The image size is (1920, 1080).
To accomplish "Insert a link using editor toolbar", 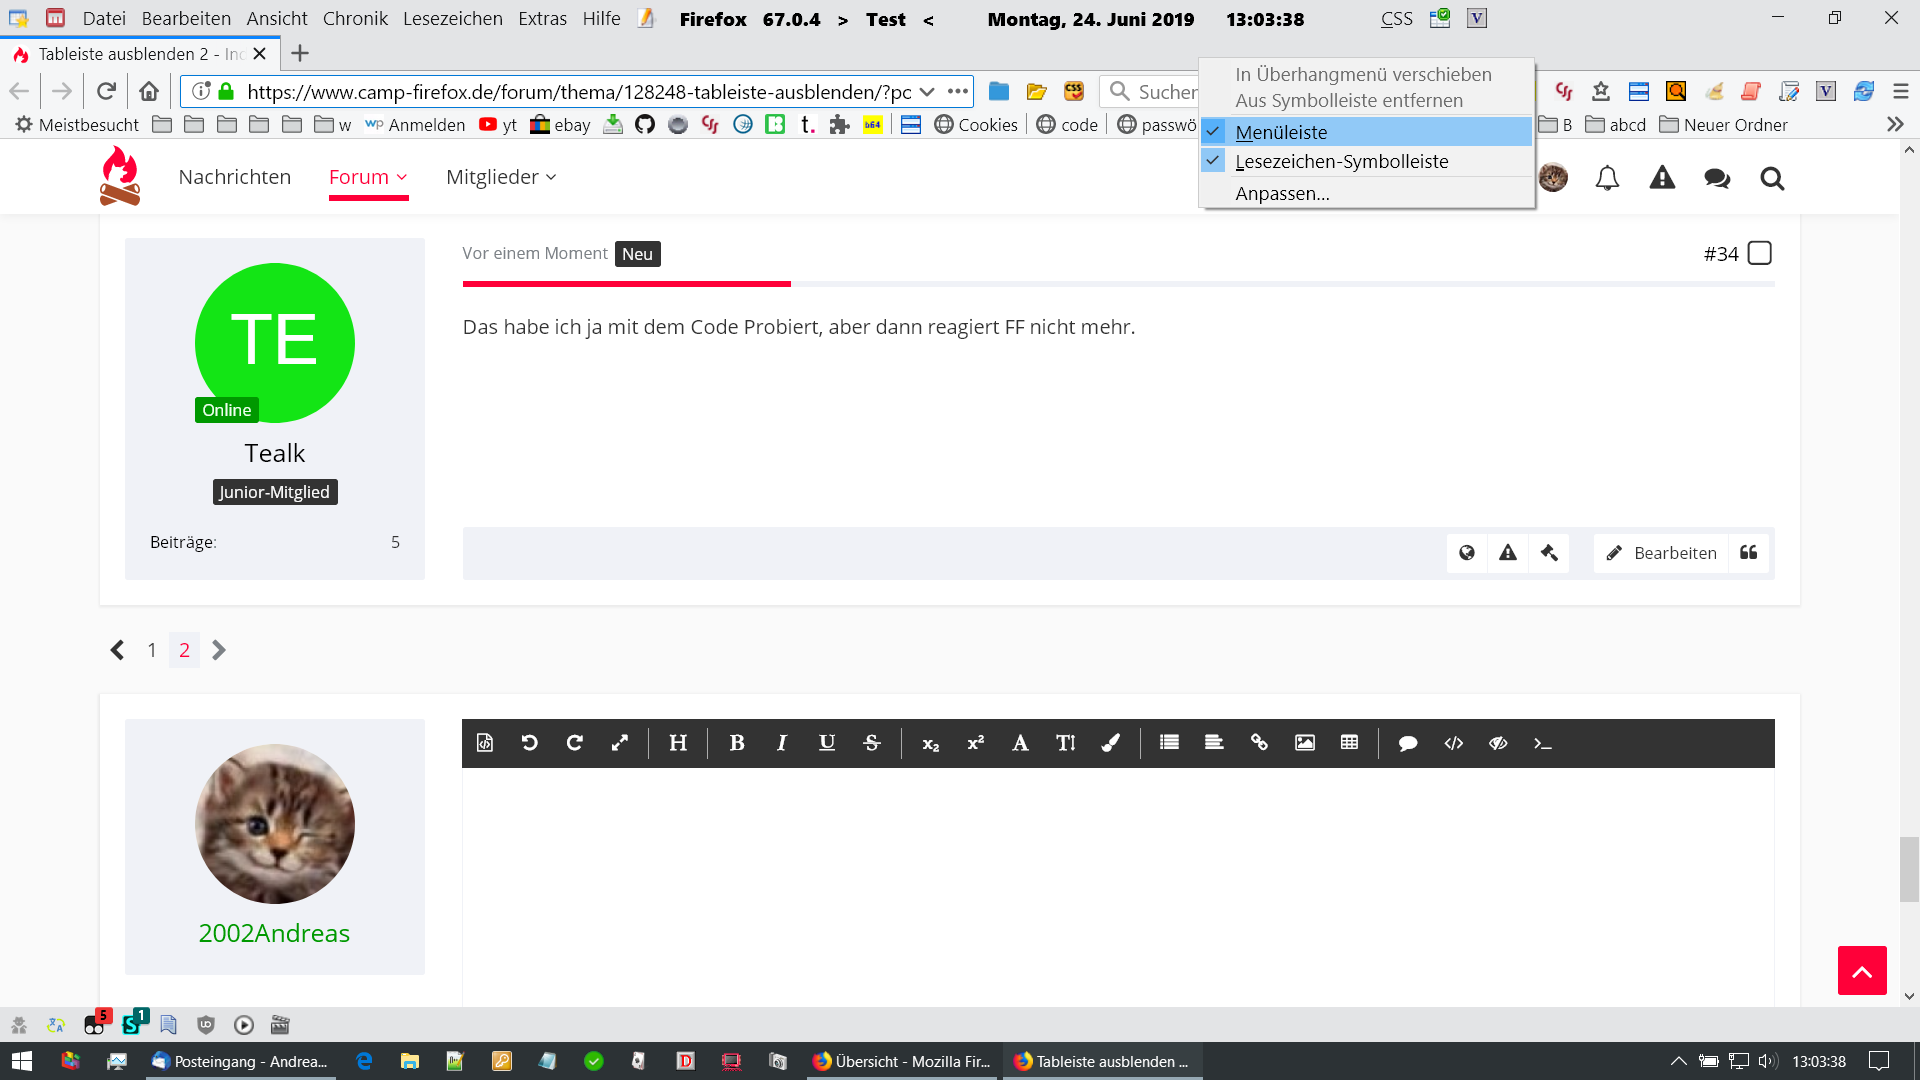I will point(1259,743).
